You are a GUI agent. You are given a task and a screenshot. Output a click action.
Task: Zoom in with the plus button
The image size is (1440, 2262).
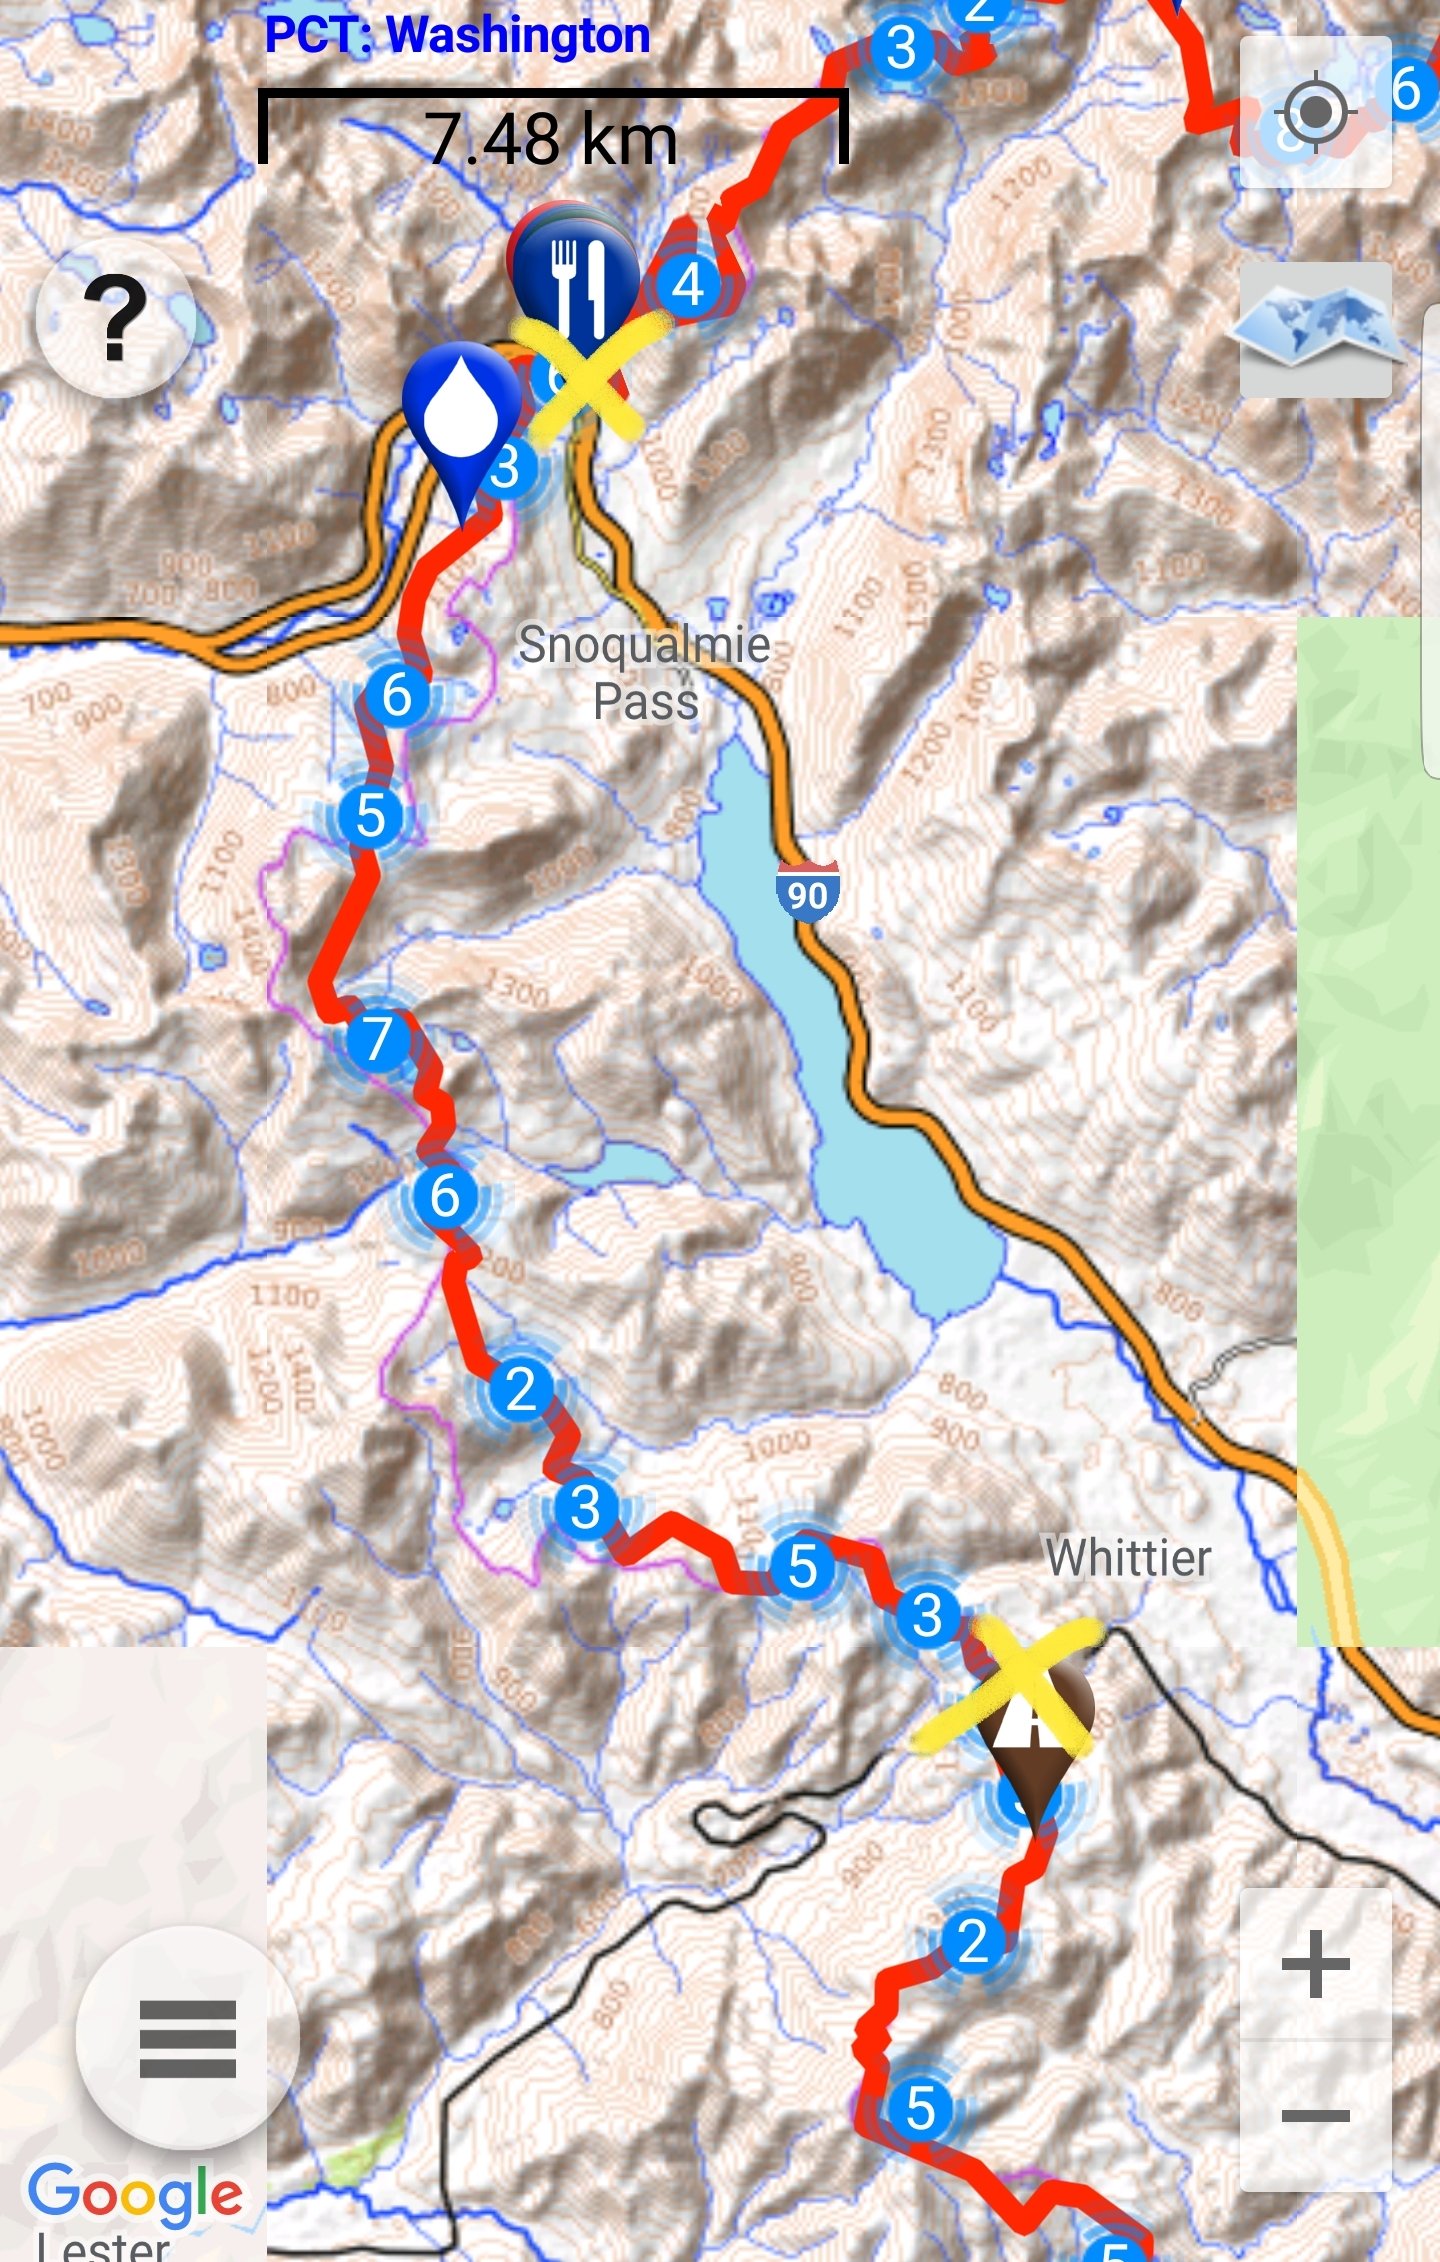point(1315,1964)
